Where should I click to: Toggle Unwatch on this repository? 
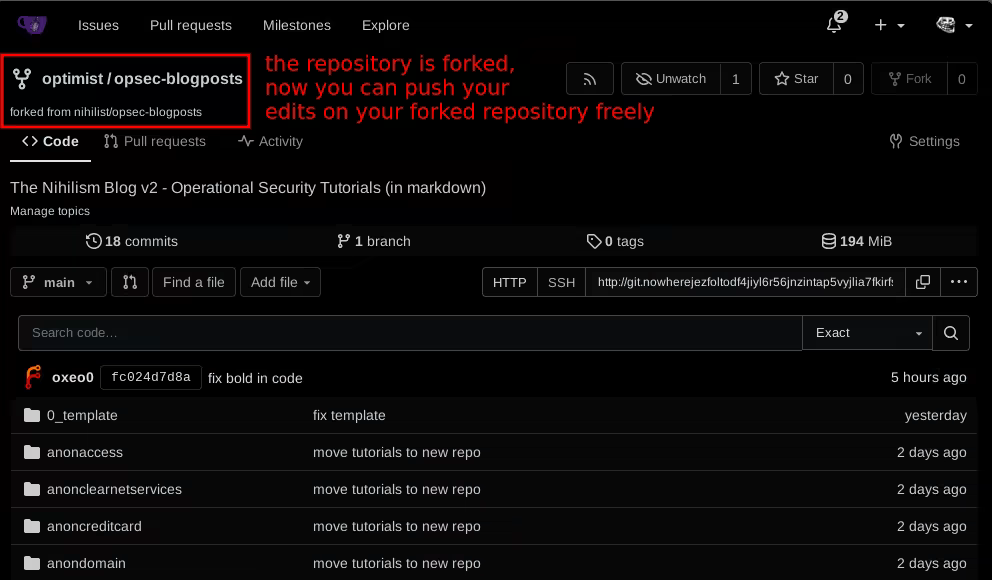click(x=670, y=79)
